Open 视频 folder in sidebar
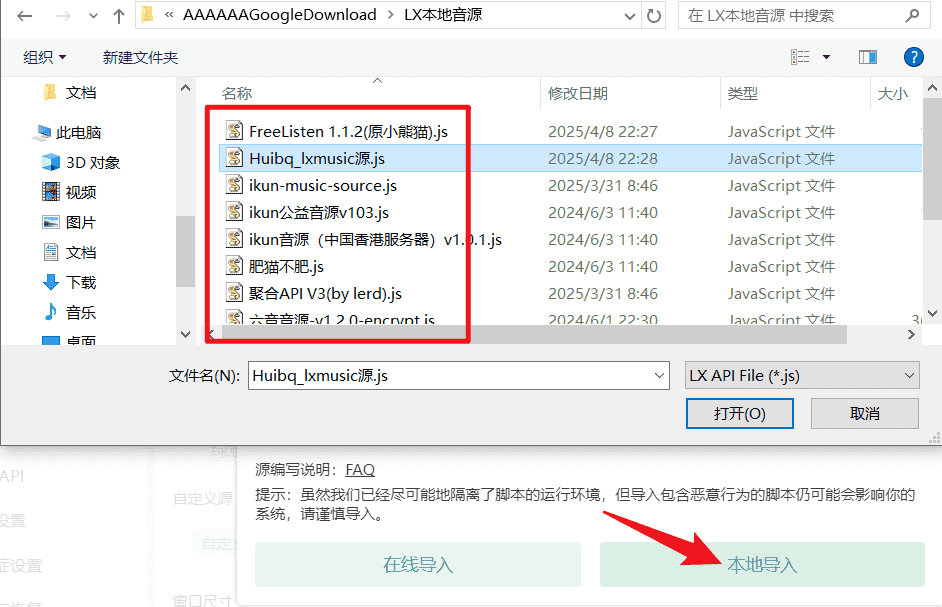Screen dimensions: 942x607 coord(81,192)
